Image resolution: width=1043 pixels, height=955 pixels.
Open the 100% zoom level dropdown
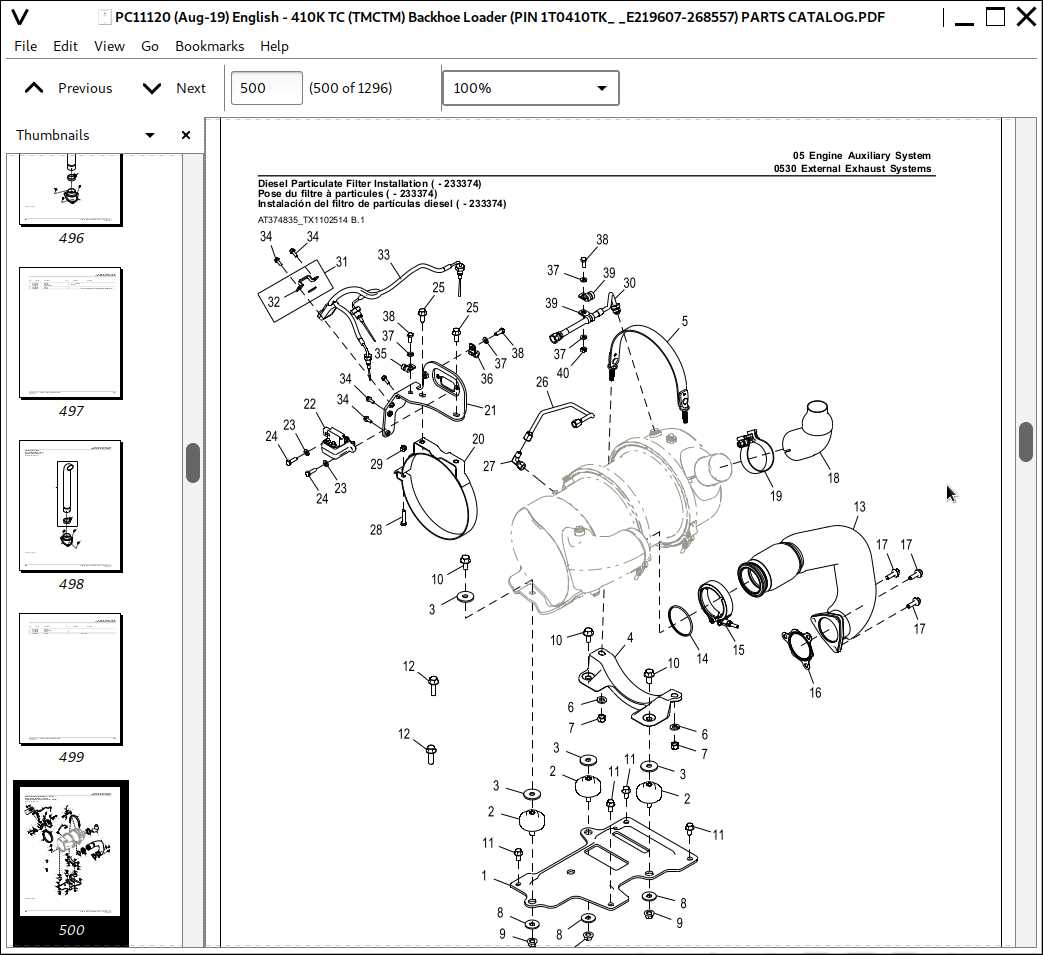[x=531, y=88]
